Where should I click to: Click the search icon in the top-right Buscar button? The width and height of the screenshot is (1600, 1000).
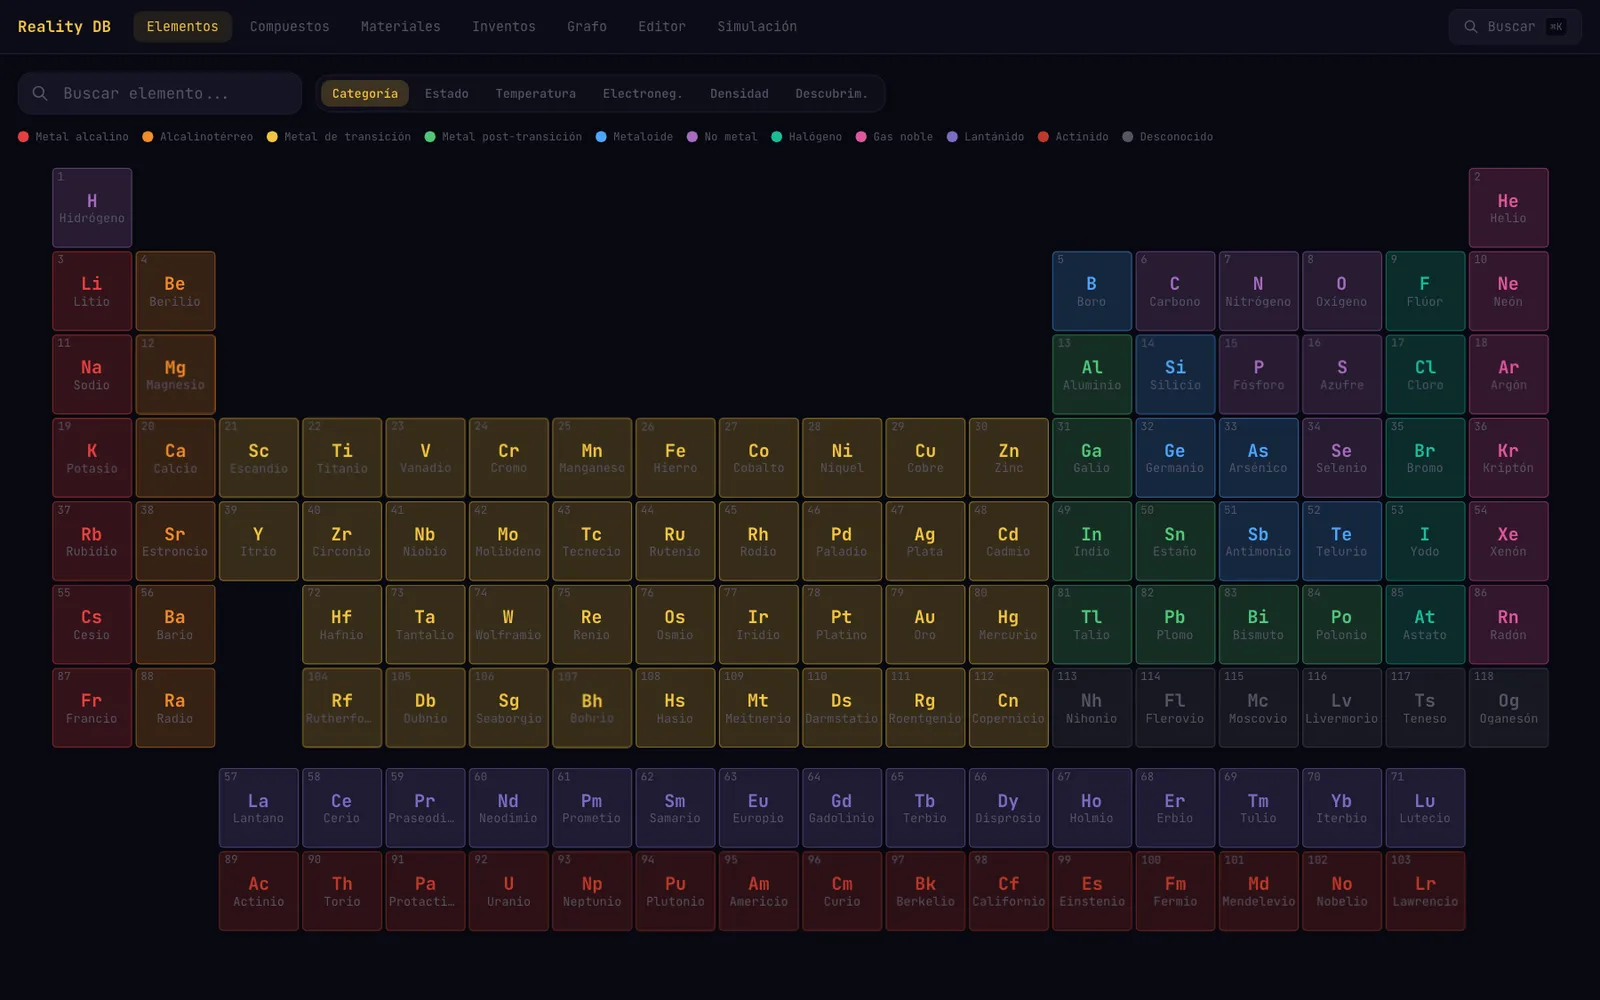pyautogui.click(x=1471, y=27)
